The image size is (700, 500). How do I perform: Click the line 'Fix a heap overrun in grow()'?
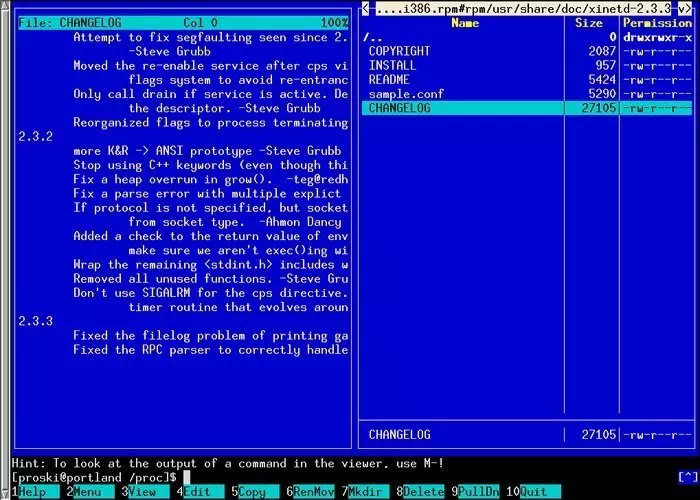(211, 179)
